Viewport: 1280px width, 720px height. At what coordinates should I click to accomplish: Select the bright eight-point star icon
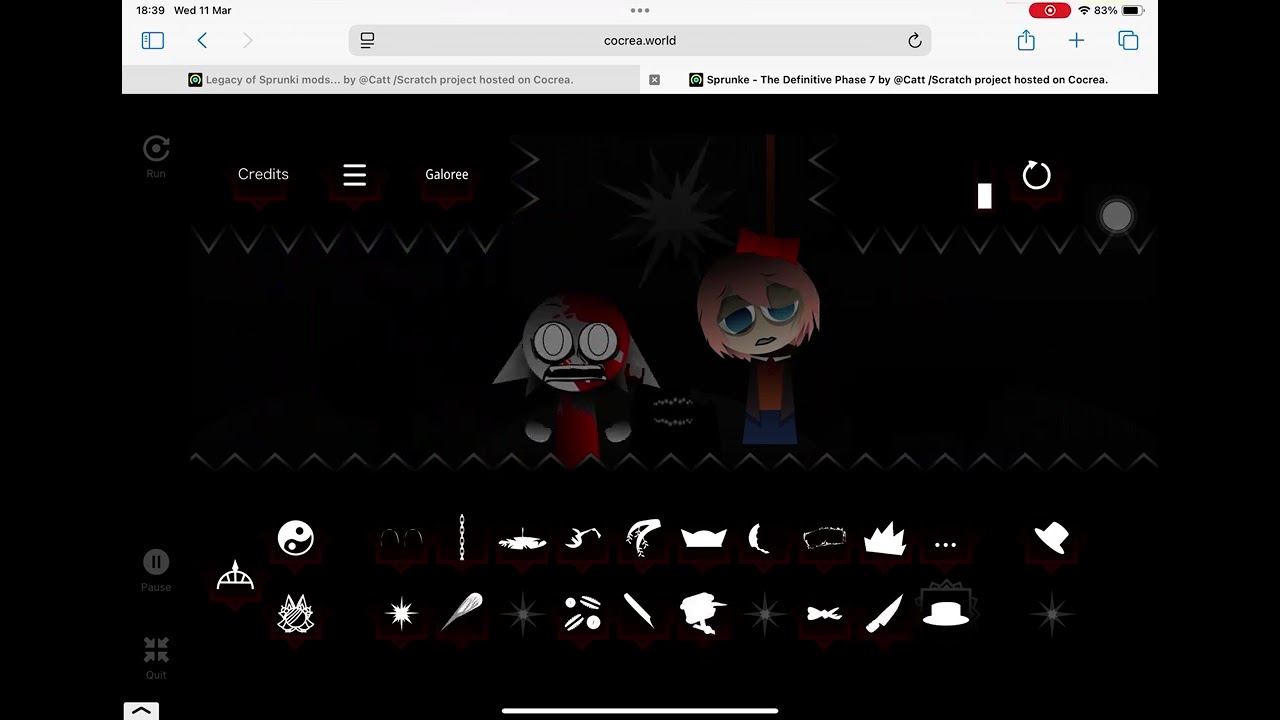point(401,613)
